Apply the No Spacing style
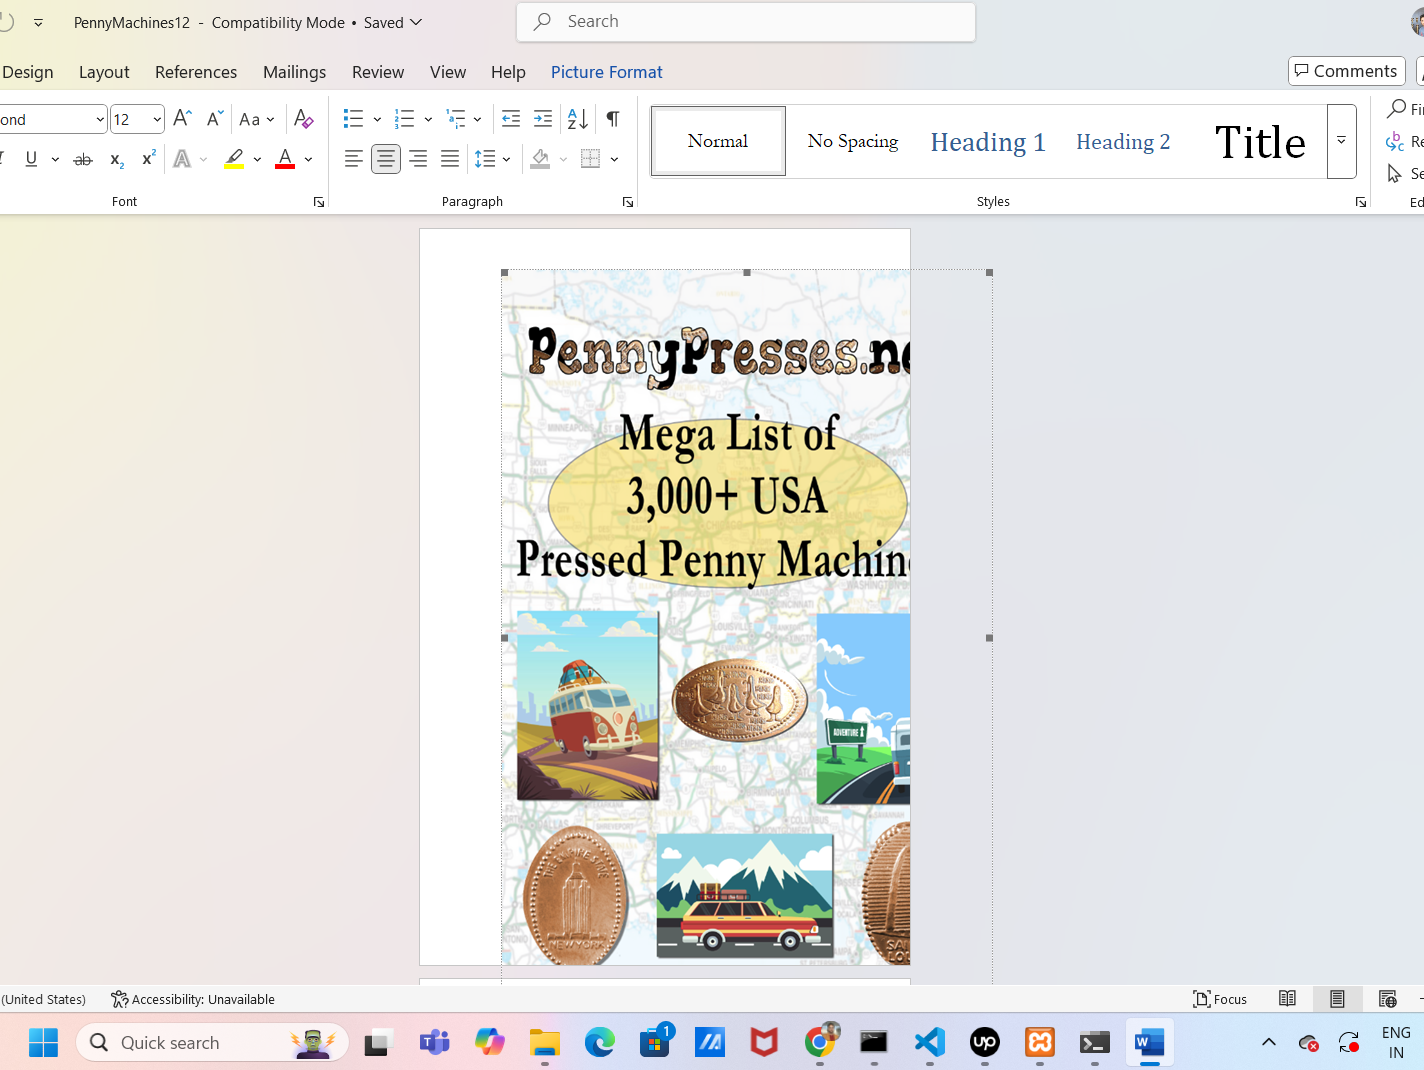The height and width of the screenshot is (1070, 1424). click(853, 141)
